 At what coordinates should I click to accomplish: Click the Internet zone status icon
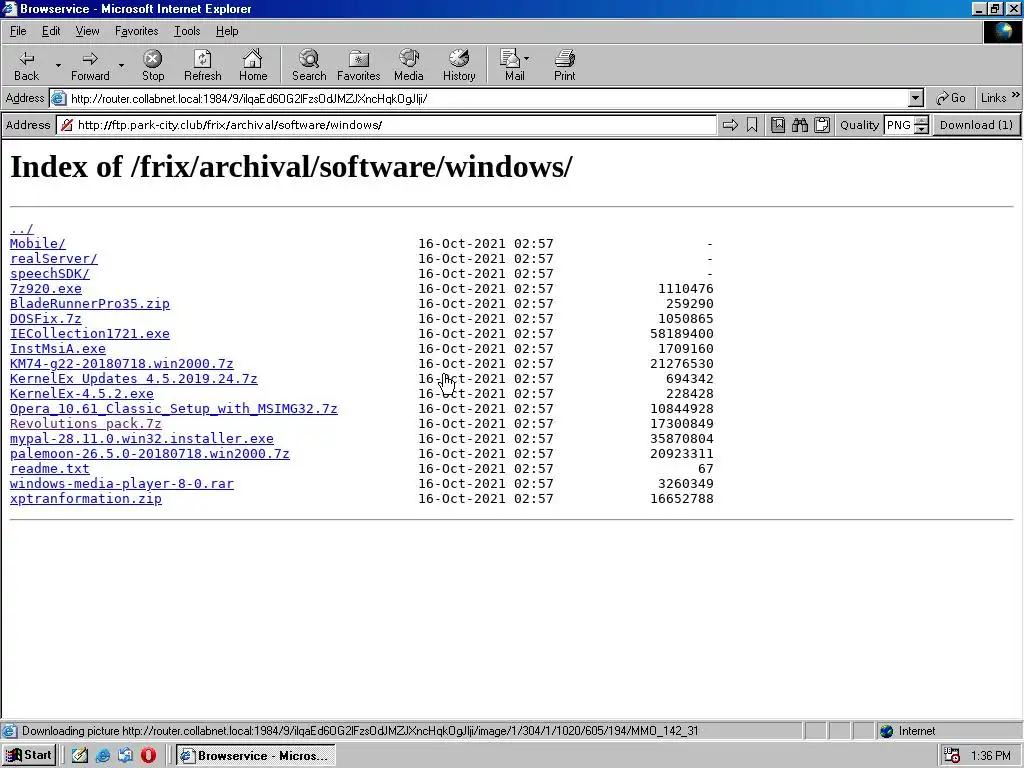[x=886, y=731]
